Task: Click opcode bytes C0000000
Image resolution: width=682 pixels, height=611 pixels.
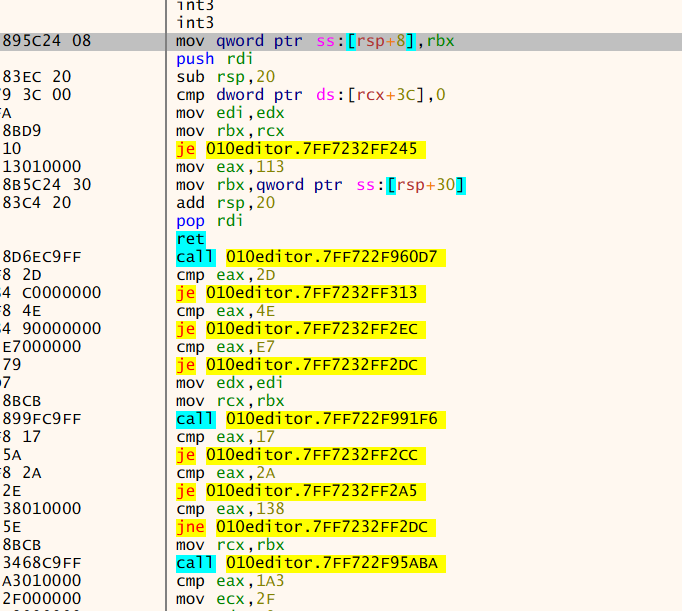Action: (x=61, y=293)
